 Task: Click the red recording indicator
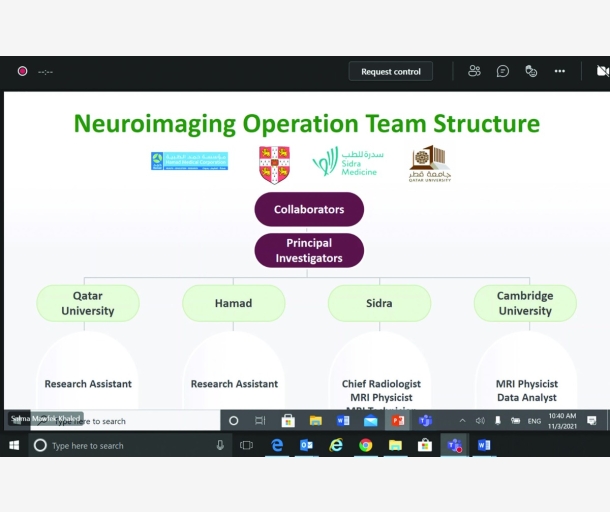22,71
